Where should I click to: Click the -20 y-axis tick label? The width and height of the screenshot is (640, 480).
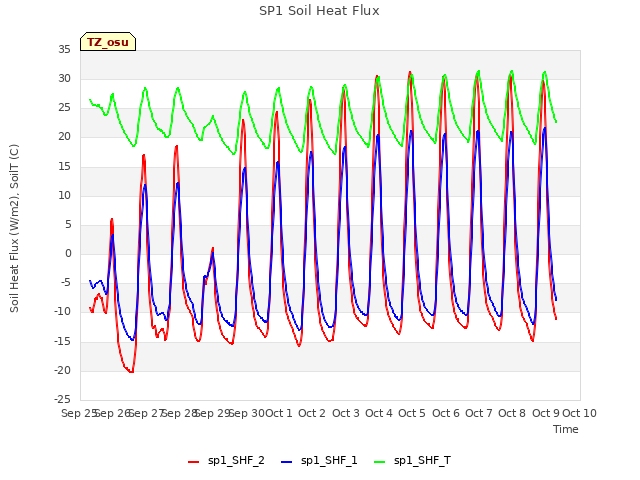pos(63,370)
